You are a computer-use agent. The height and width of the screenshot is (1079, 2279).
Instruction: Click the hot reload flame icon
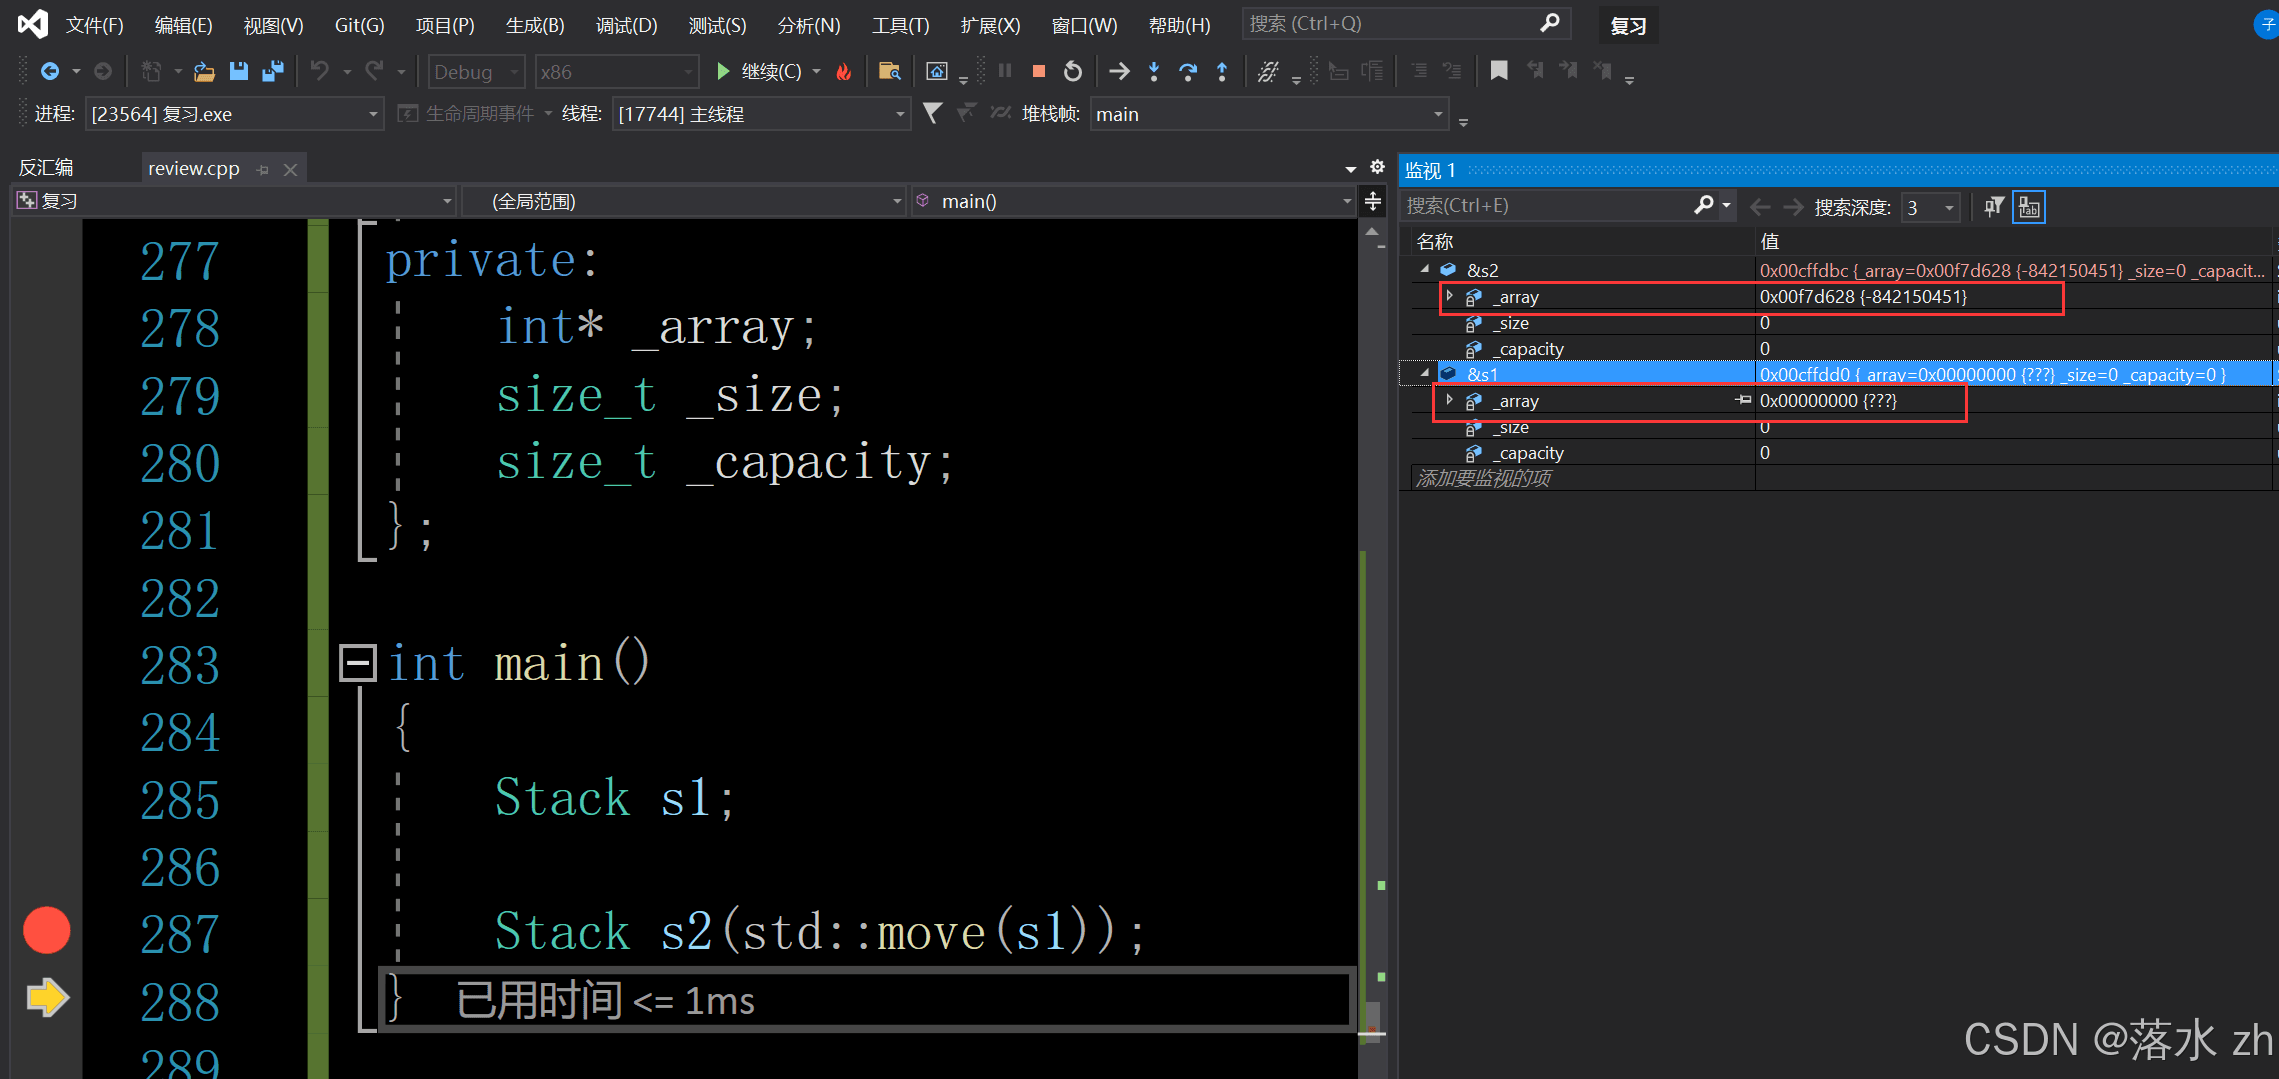(x=844, y=71)
